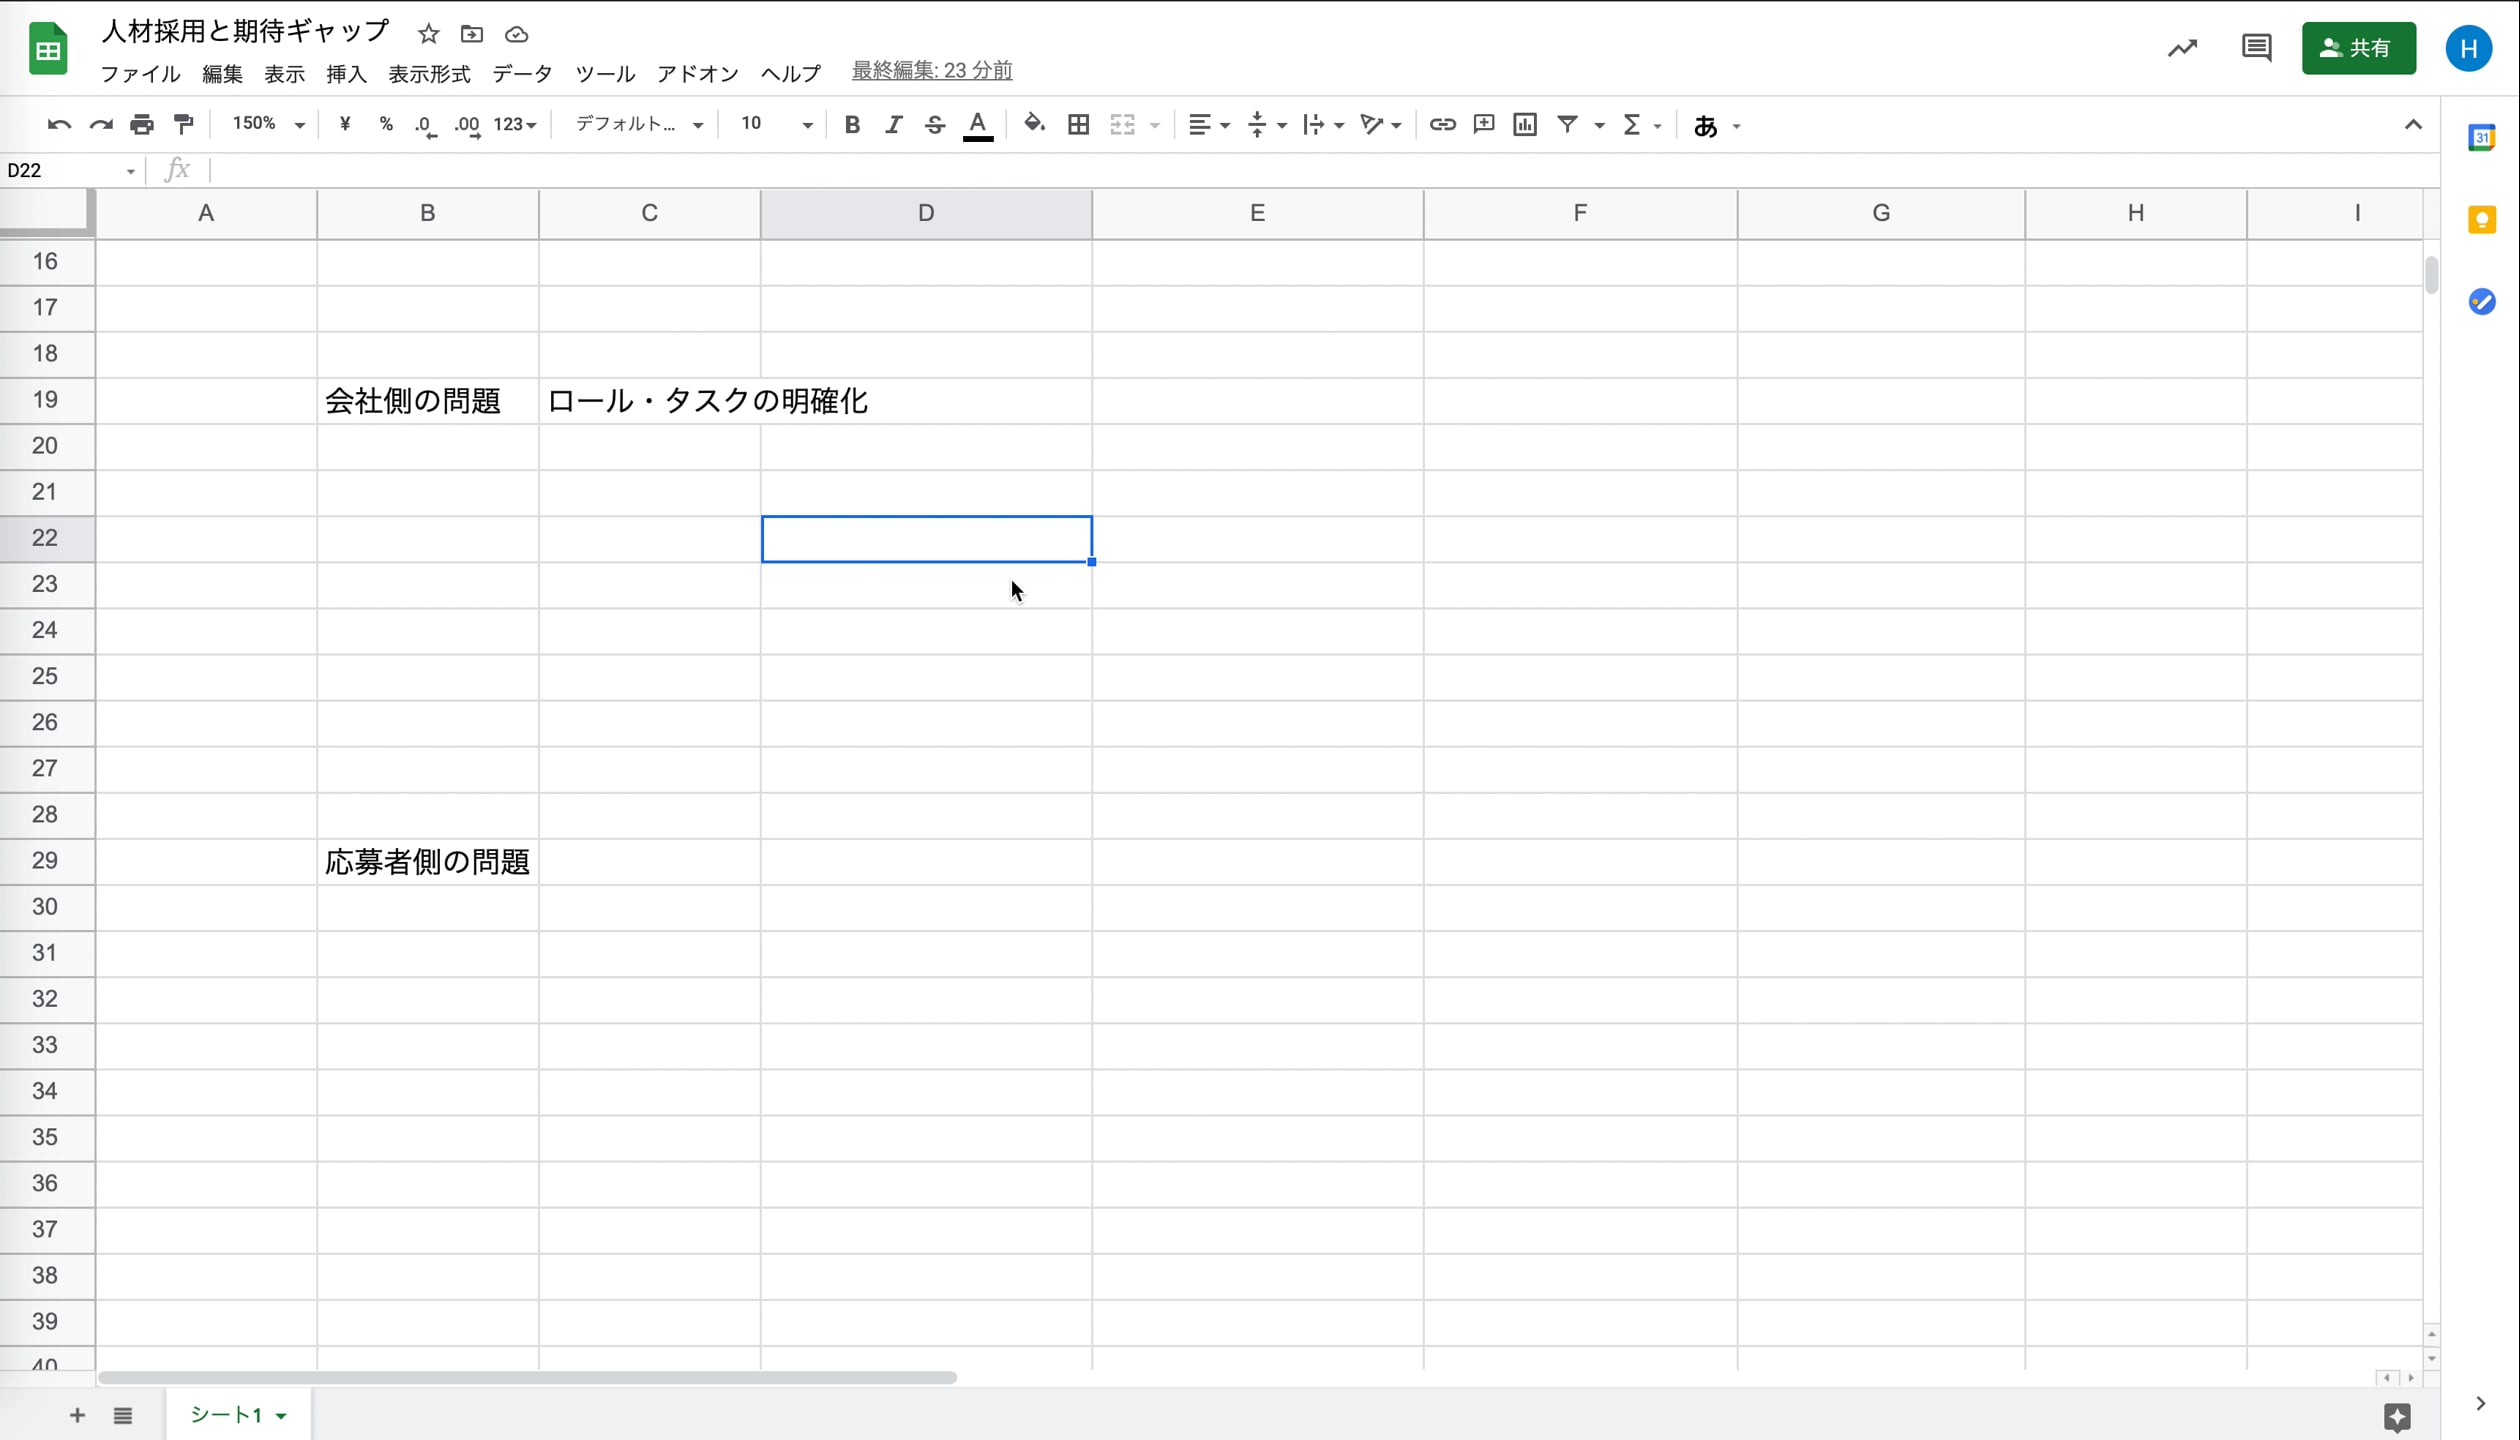The width and height of the screenshot is (2520, 1440).
Task: Toggle italic formatting
Action: 893,124
